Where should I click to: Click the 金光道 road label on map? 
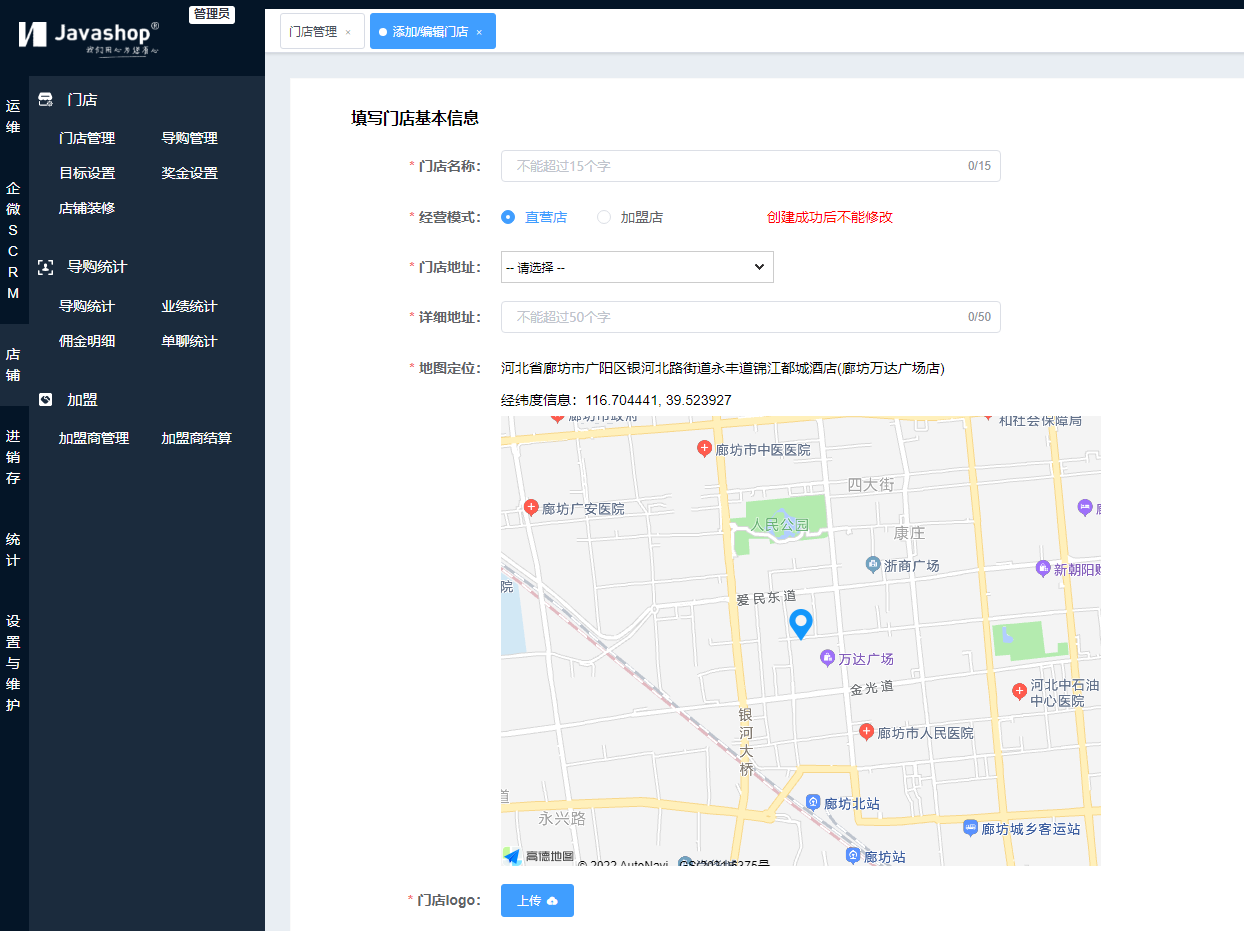click(872, 688)
